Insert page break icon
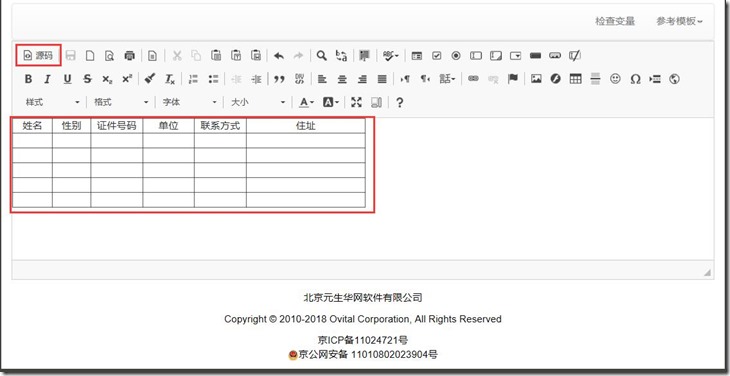Viewport: 730px width, 376px height. coord(655,79)
